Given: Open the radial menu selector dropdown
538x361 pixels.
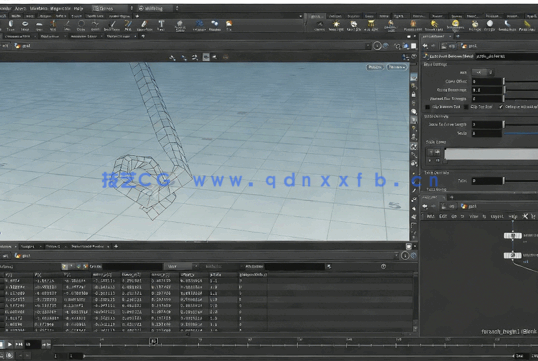Looking at the screenshot, I should [x=157, y=8].
